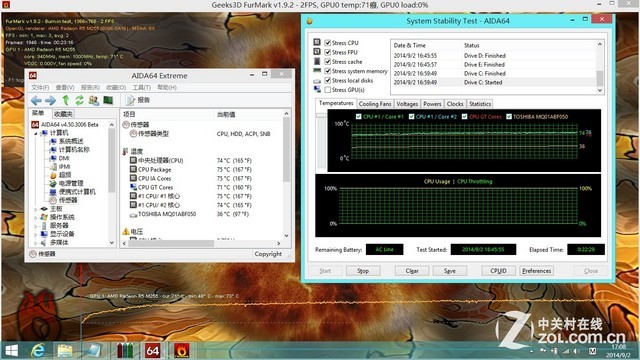640x360 pixels.
Task: Uncheck Stress FPU option
Action: pyautogui.click(x=327, y=52)
